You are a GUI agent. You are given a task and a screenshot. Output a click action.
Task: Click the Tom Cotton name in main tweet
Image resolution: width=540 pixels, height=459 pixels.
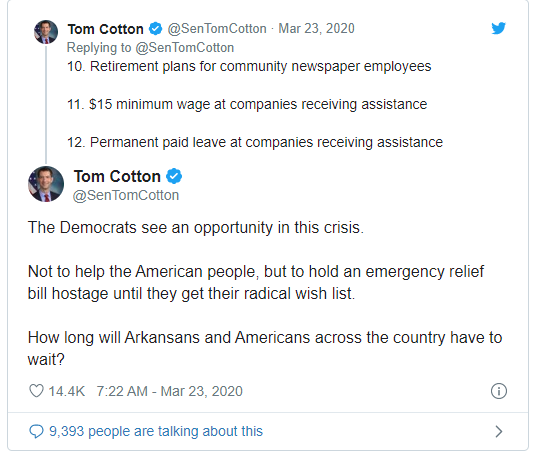click(117, 176)
